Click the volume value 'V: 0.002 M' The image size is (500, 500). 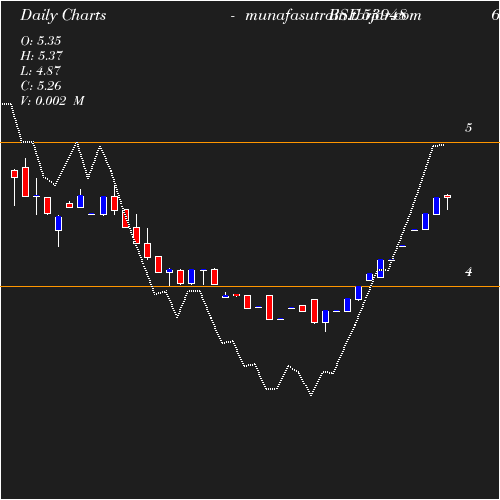click(x=52, y=101)
